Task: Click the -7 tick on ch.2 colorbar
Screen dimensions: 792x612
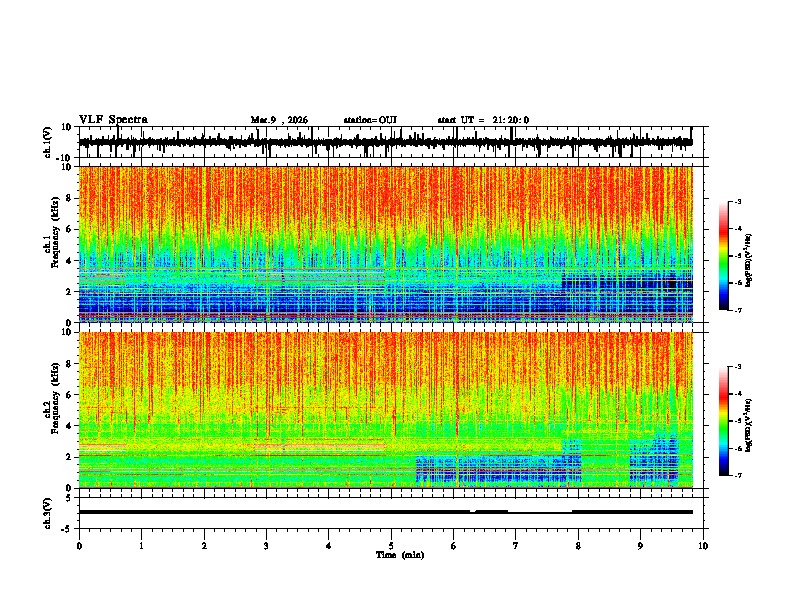Action: [738, 476]
